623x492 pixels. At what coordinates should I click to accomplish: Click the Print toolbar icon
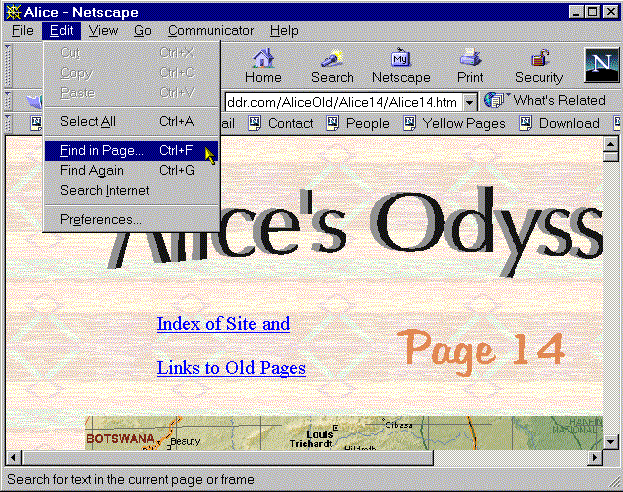(x=470, y=65)
